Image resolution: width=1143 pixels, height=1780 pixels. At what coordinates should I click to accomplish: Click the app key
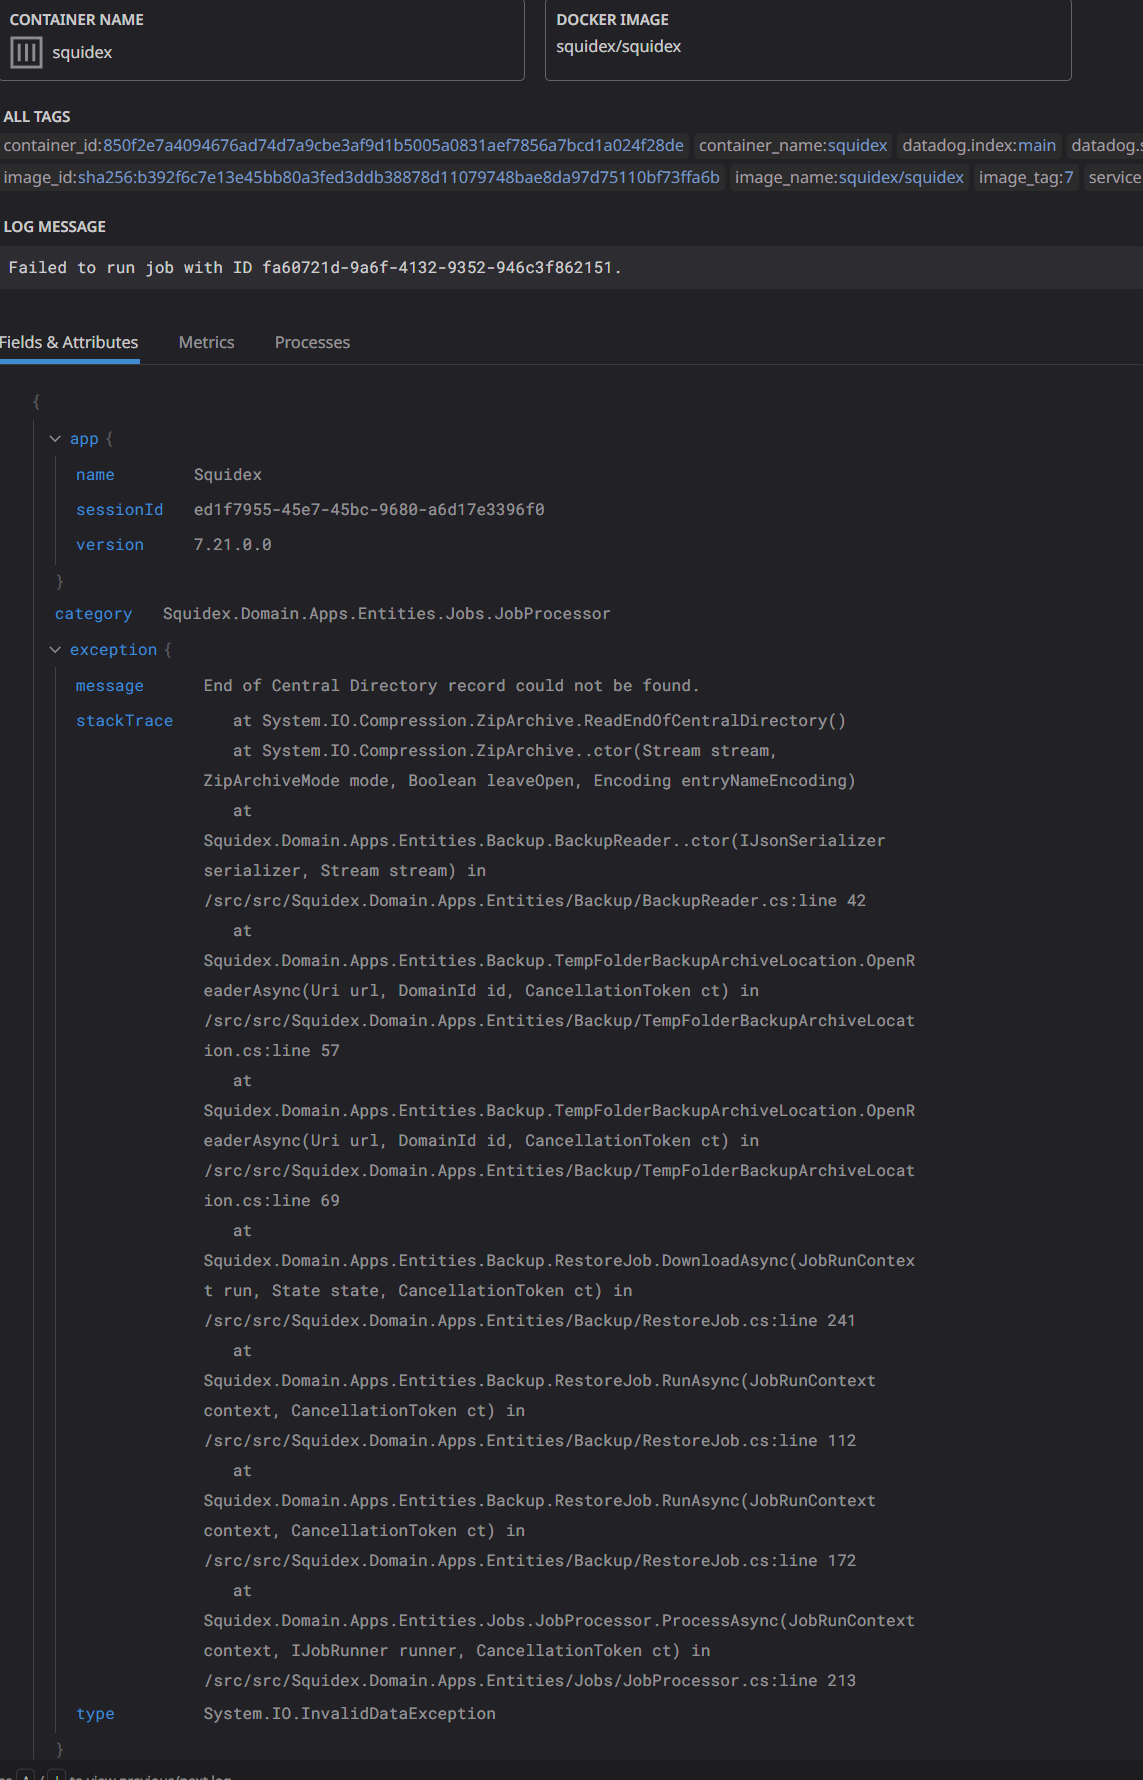(x=84, y=439)
